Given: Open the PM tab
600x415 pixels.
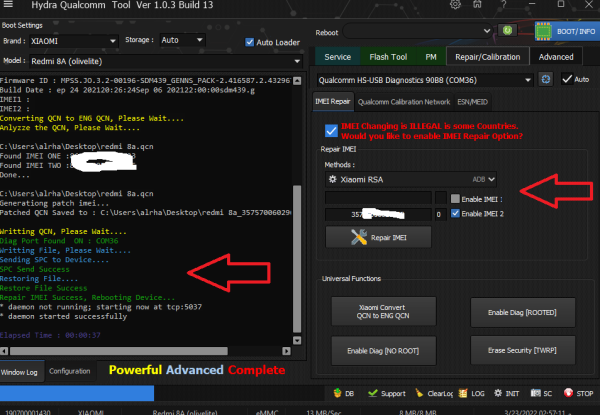Looking at the screenshot, I should (x=431, y=57).
